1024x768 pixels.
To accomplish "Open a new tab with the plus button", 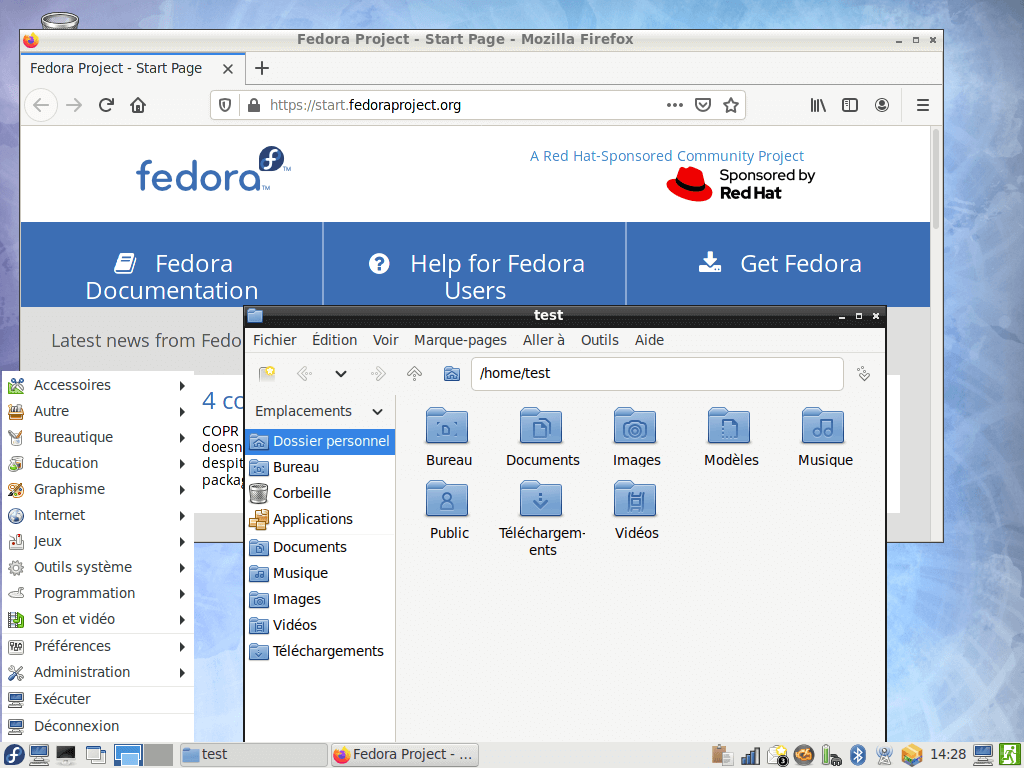I will tap(262, 68).
